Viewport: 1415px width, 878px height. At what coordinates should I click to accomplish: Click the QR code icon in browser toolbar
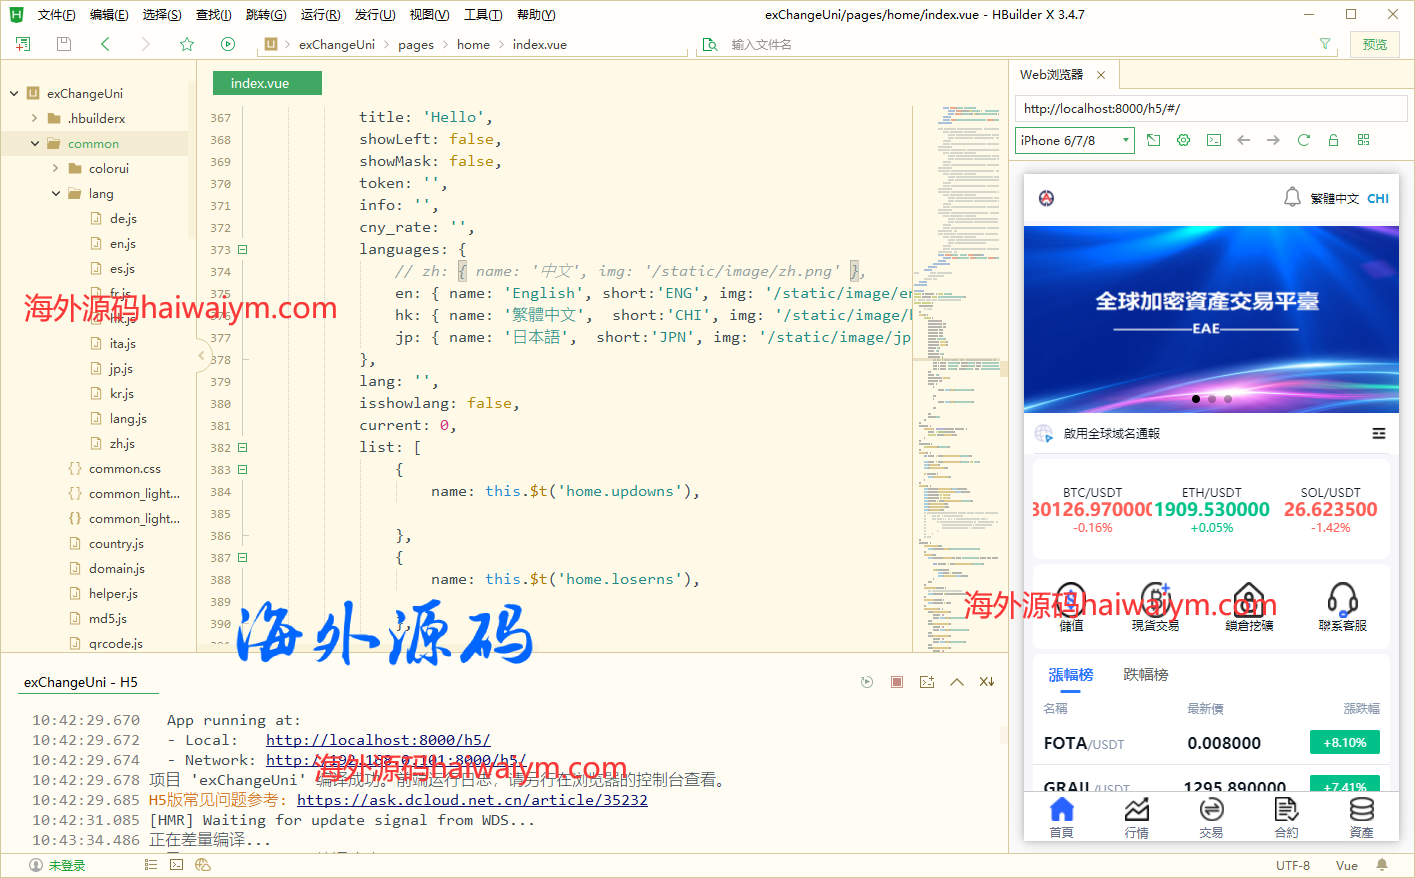[x=1363, y=140]
